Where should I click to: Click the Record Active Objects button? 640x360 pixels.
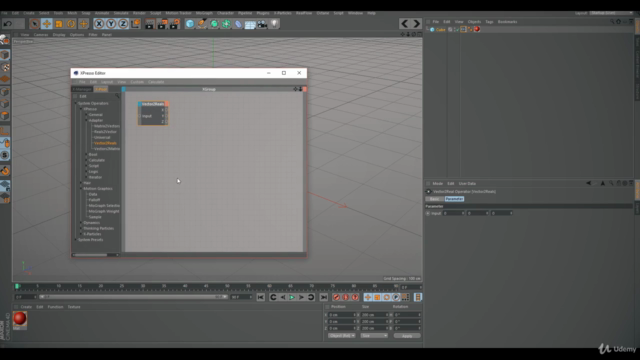336,297
